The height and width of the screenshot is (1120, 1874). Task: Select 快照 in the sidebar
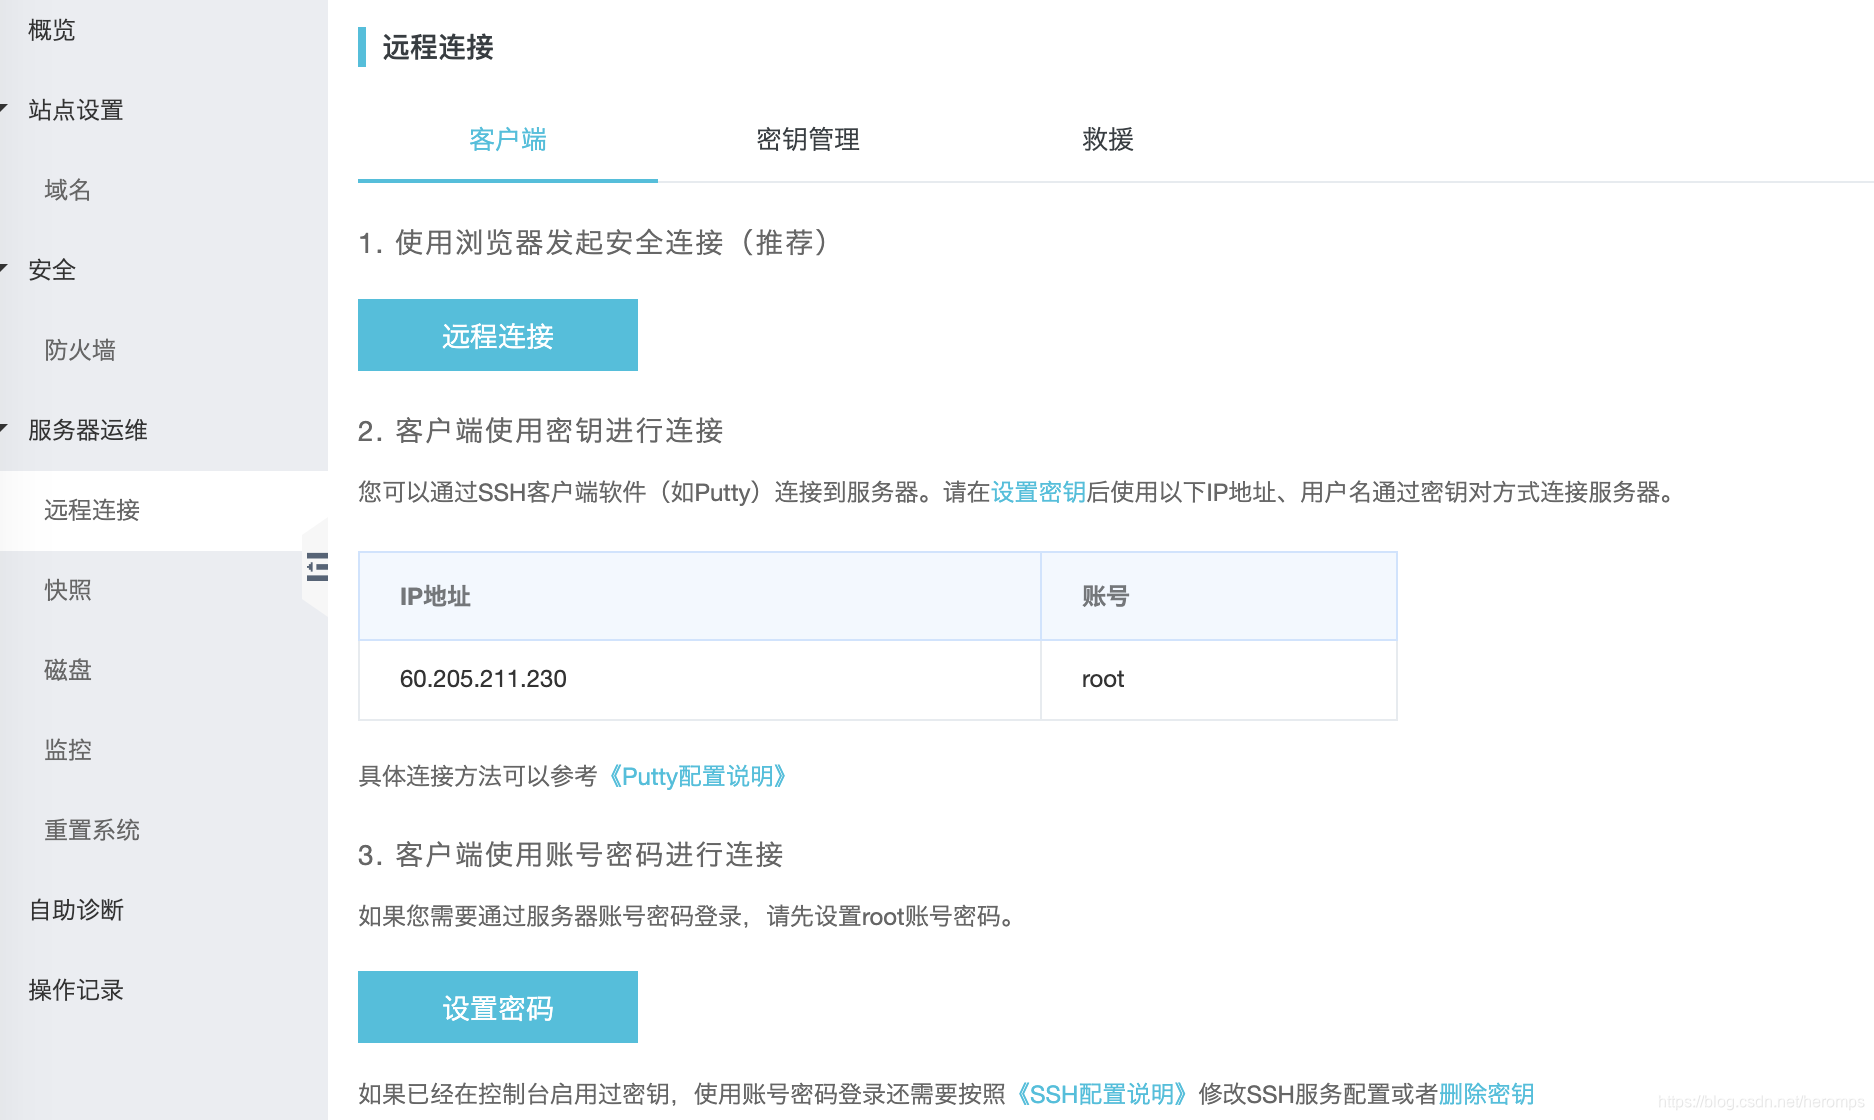tap(67, 590)
